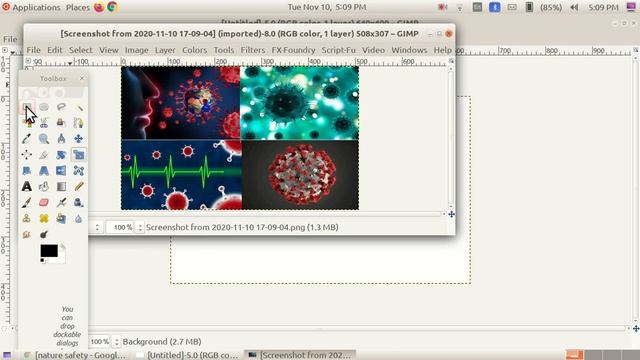640x360 pixels.
Task: Select the Scale tool
Action: (79, 155)
